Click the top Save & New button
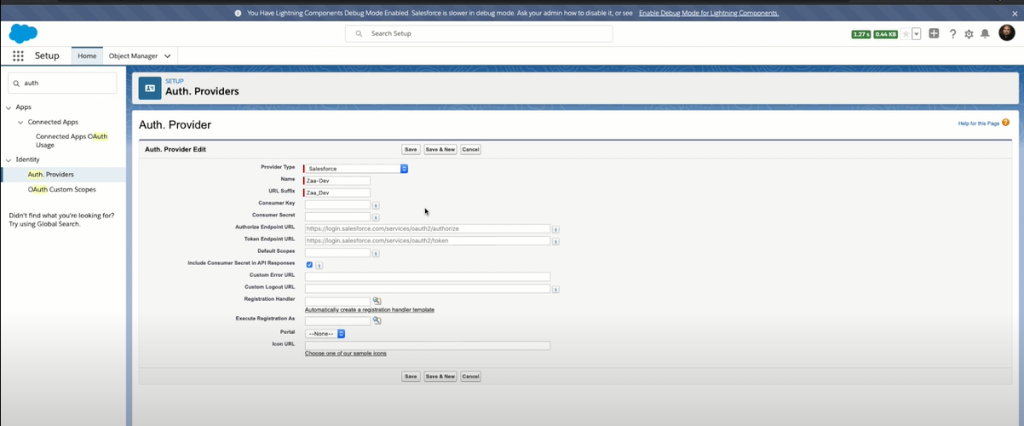1024x426 pixels. (x=440, y=149)
